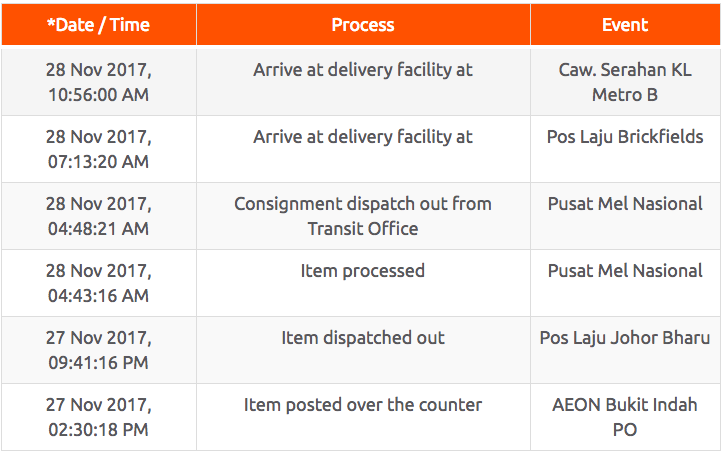Select the 28 Nov 2017 10:56:00 AM timestamp
Screen dimensions: 724x454
click(x=99, y=82)
